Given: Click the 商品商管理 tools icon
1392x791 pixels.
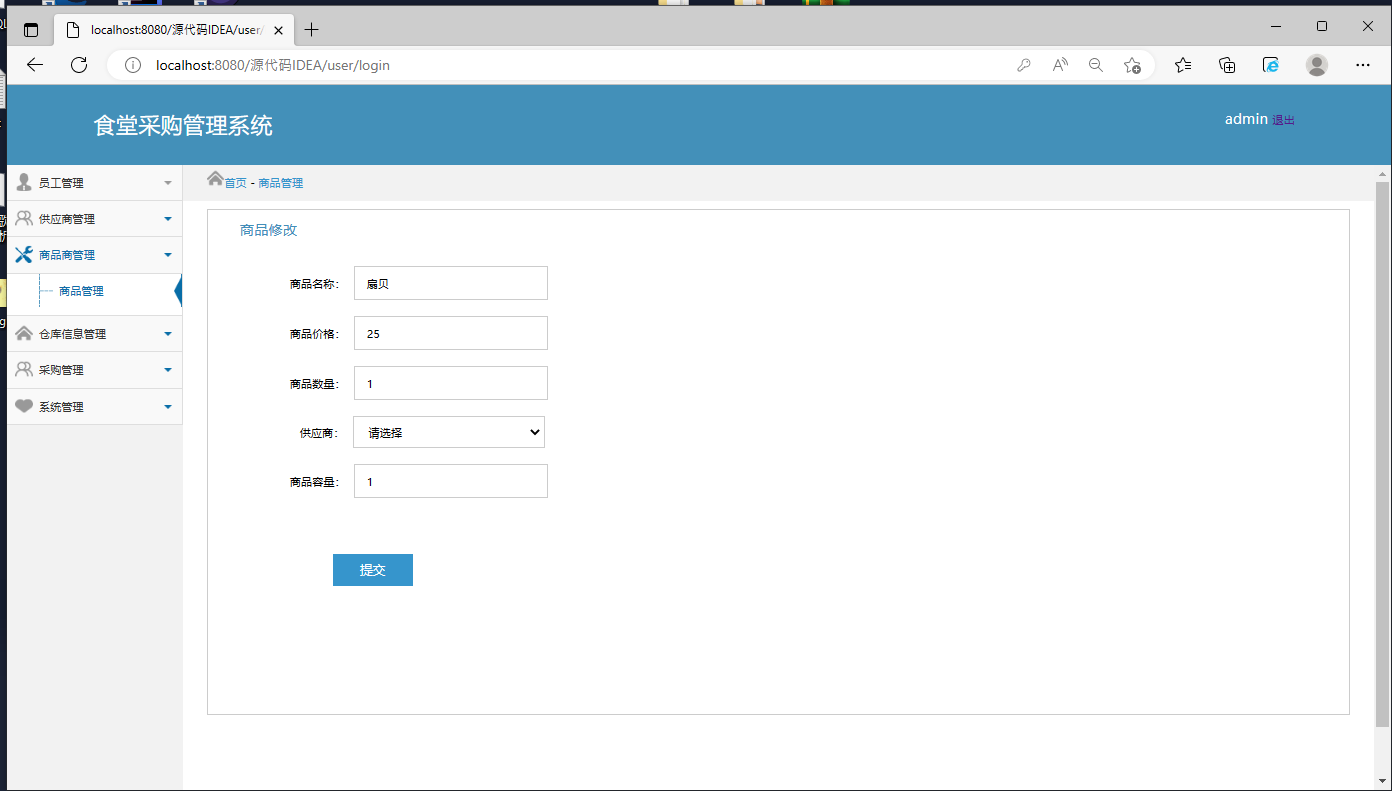Looking at the screenshot, I should pyautogui.click(x=24, y=254).
